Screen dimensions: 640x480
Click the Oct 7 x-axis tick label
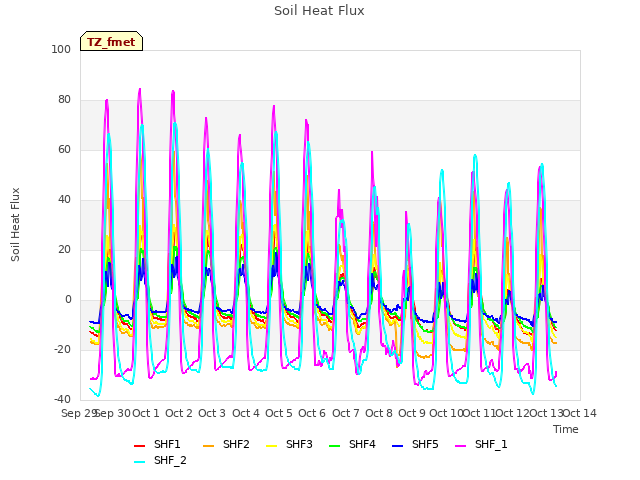coord(346,413)
